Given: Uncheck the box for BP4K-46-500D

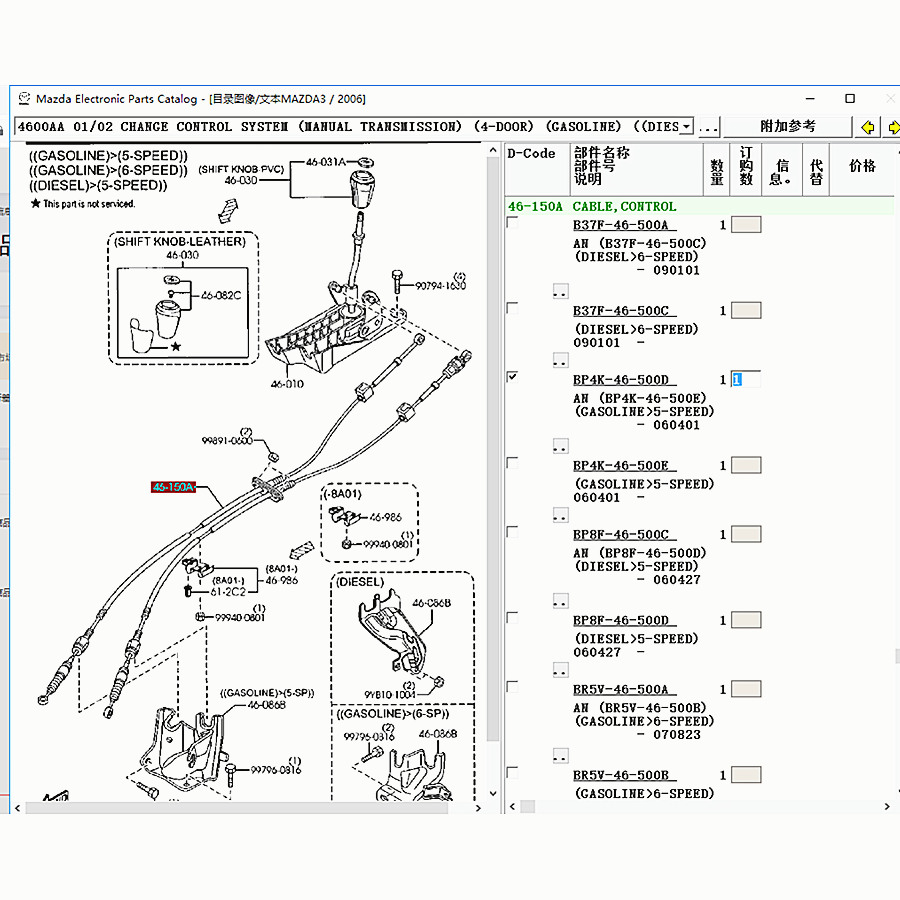Looking at the screenshot, I should click(x=513, y=377).
